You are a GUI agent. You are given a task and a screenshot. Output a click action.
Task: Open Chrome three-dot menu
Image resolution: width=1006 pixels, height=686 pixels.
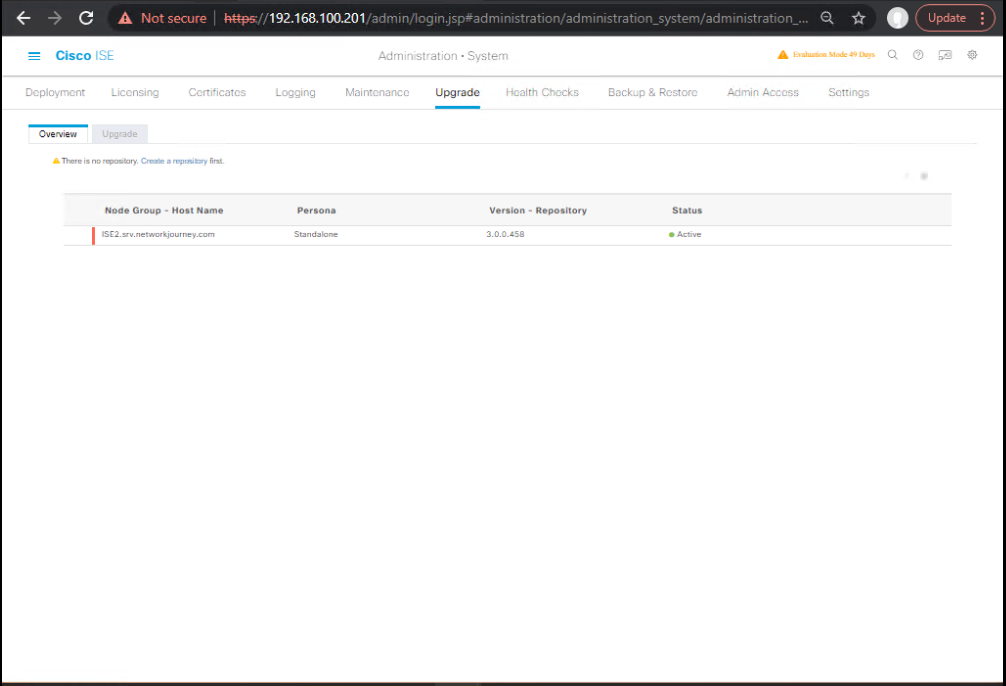click(x=982, y=18)
